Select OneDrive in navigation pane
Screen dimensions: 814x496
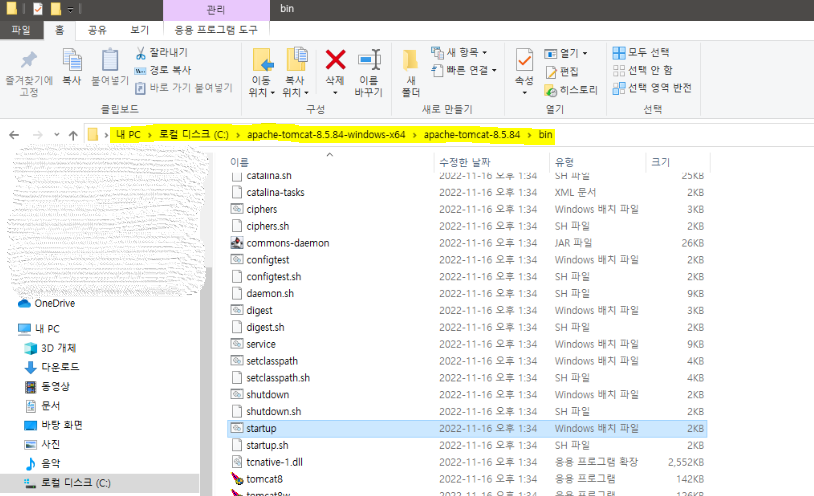47,303
